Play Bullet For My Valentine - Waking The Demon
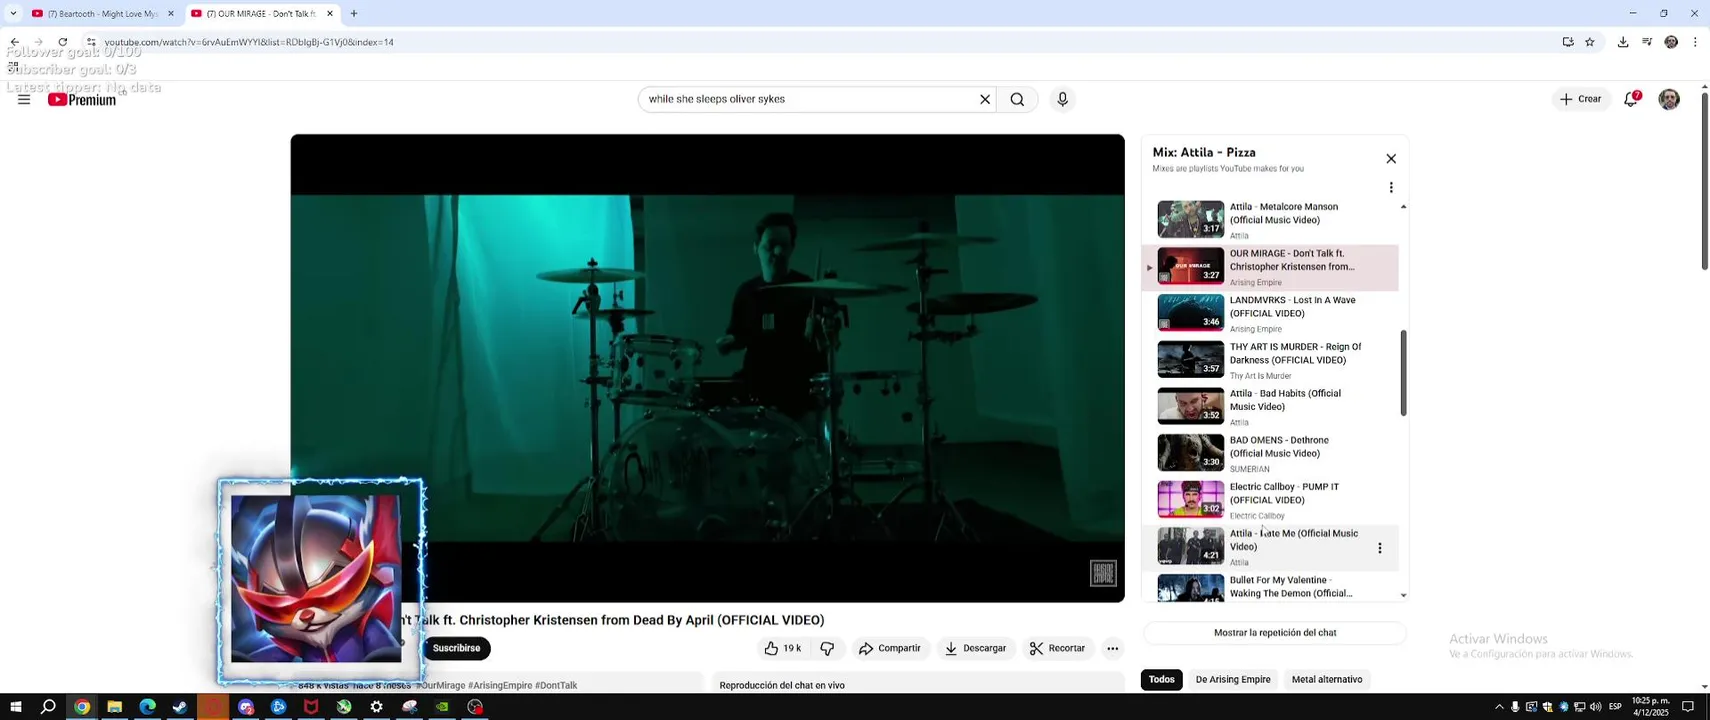The image size is (1710, 720). [1270, 587]
